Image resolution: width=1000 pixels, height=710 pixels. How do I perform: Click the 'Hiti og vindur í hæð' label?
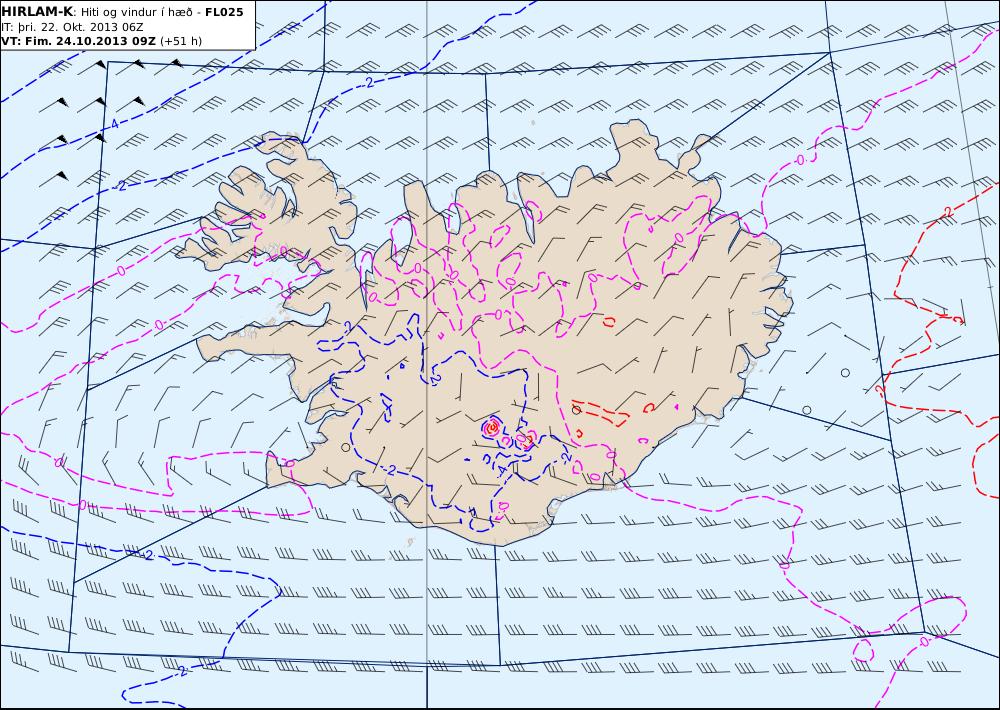[x=136, y=12]
